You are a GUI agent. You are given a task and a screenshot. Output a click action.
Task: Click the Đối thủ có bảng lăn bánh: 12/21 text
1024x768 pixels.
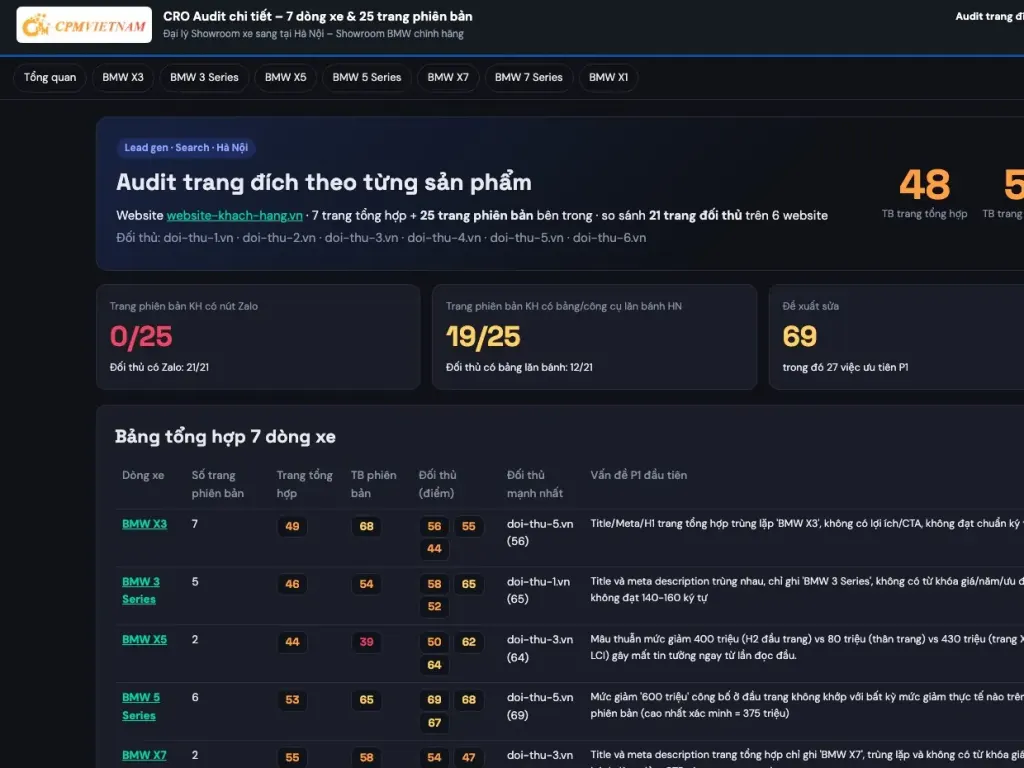click(x=519, y=367)
